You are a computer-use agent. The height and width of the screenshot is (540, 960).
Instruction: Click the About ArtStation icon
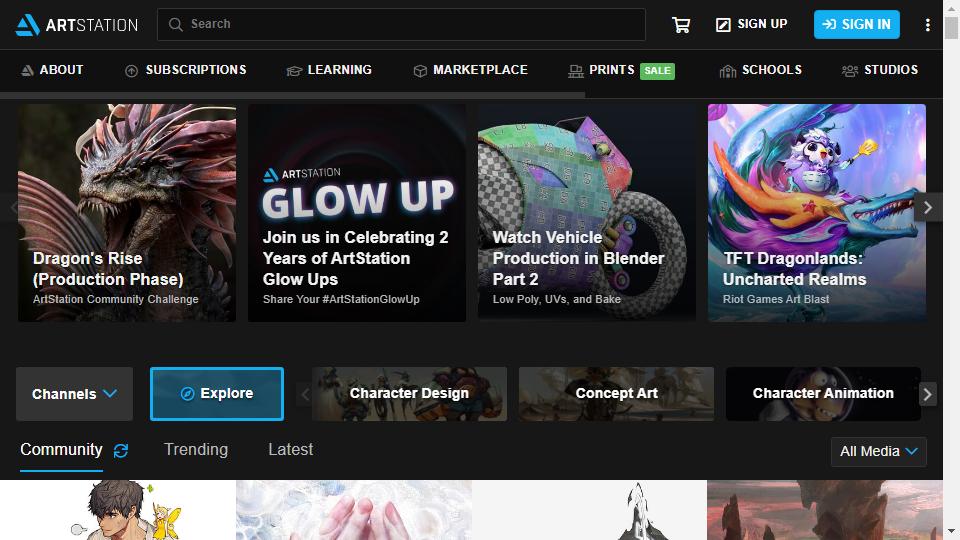click(27, 70)
